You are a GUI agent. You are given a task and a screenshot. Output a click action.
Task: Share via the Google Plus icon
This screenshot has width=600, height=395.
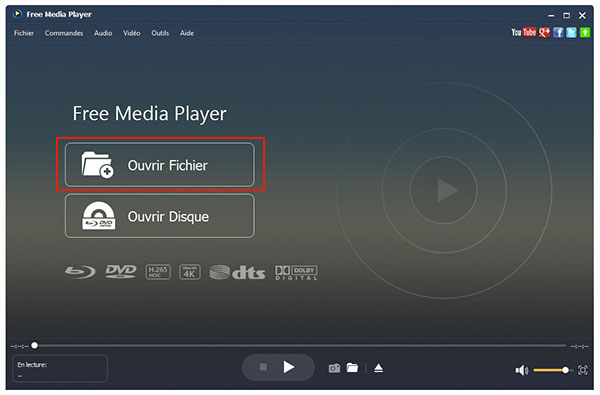click(x=545, y=33)
